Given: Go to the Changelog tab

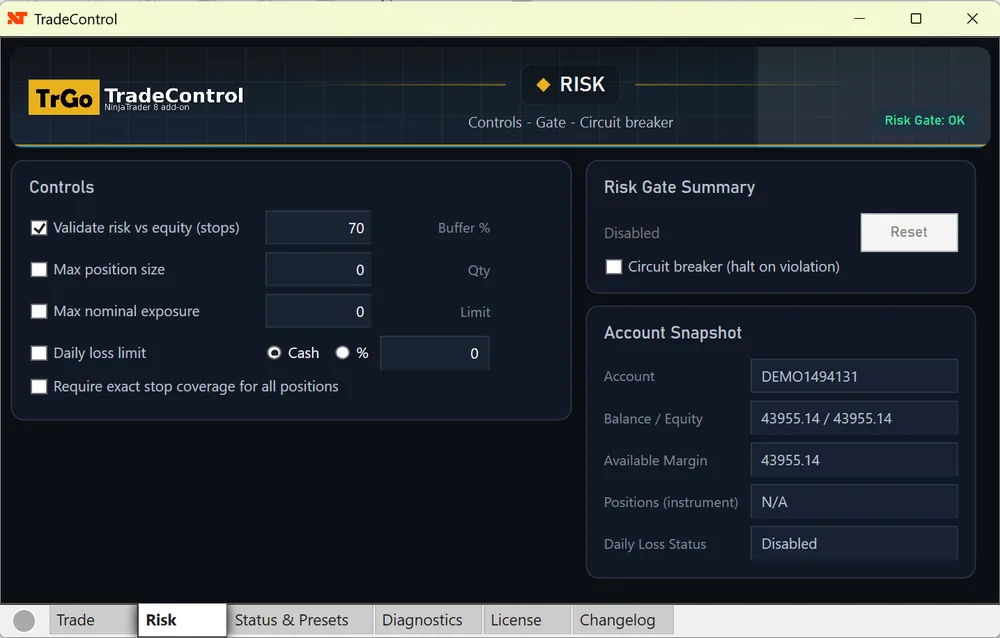Looking at the screenshot, I should click(x=617, y=620).
